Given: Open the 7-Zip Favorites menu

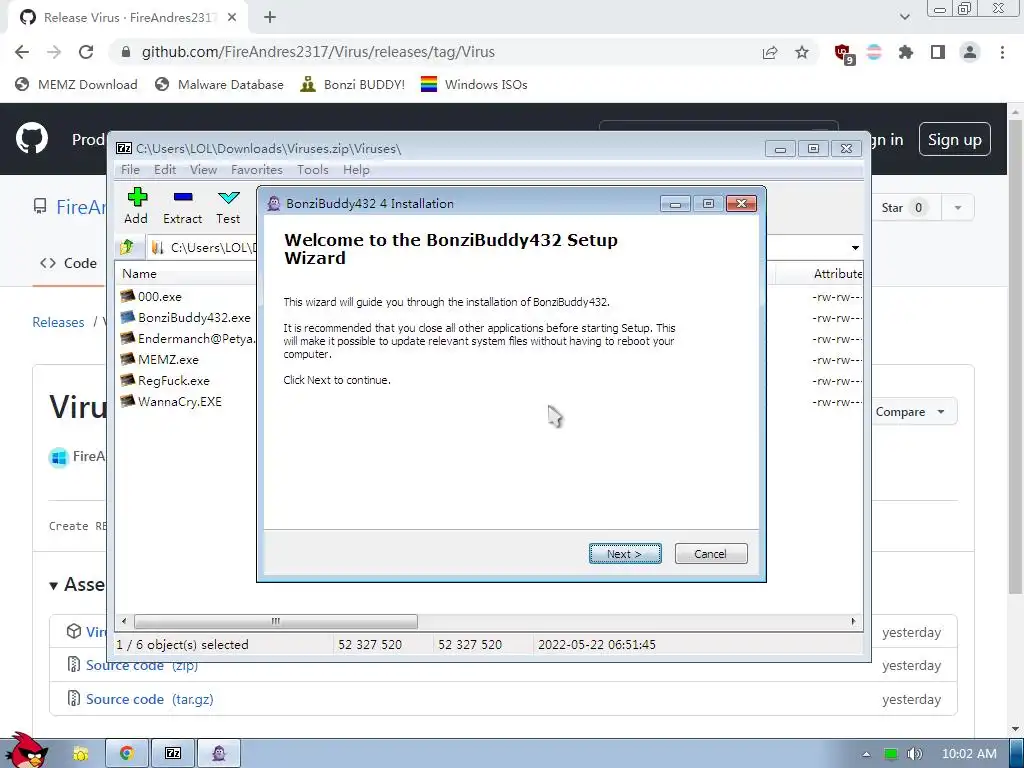Looking at the screenshot, I should tap(257, 170).
